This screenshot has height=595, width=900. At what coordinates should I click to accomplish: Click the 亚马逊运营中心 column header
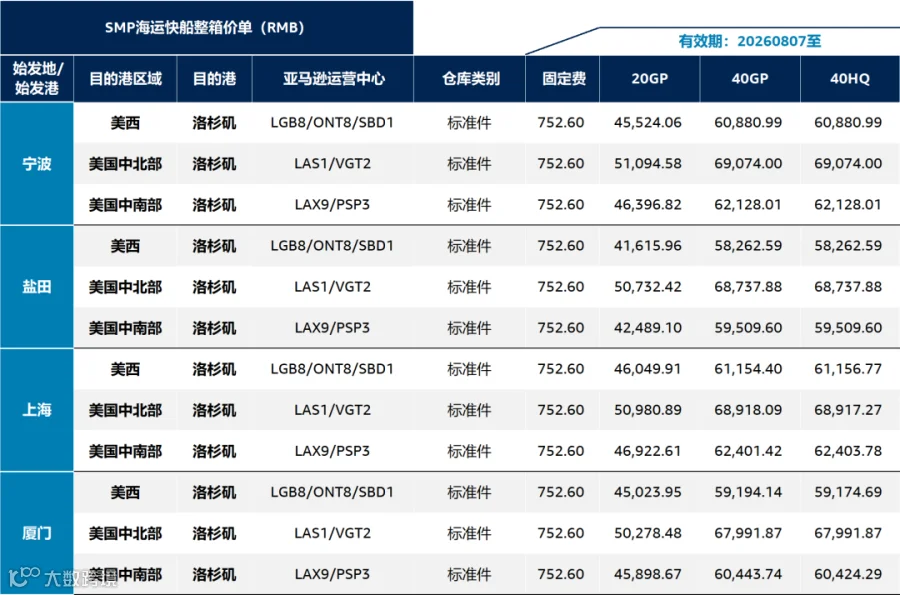tap(333, 79)
